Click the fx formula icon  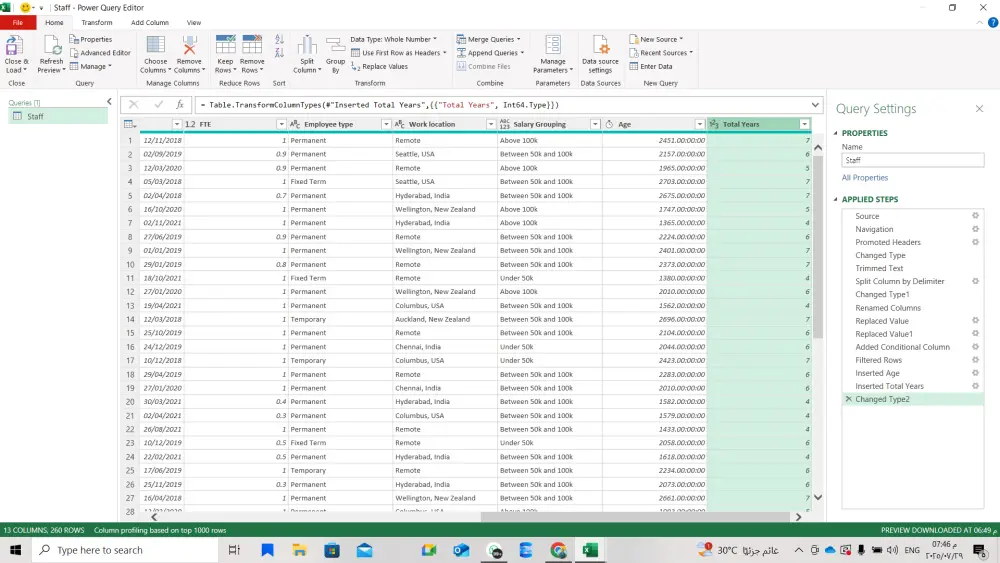click(x=180, y=105)
